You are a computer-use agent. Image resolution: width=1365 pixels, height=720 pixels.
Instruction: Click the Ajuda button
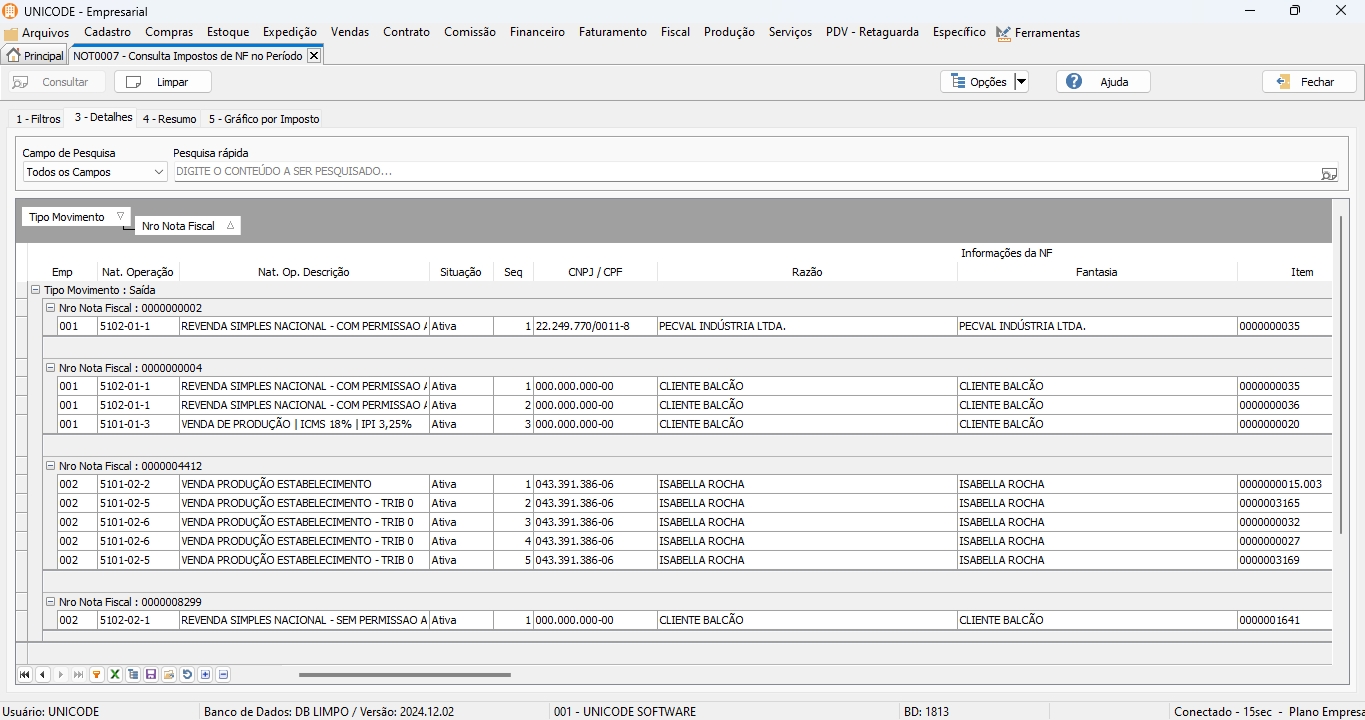1103,82
